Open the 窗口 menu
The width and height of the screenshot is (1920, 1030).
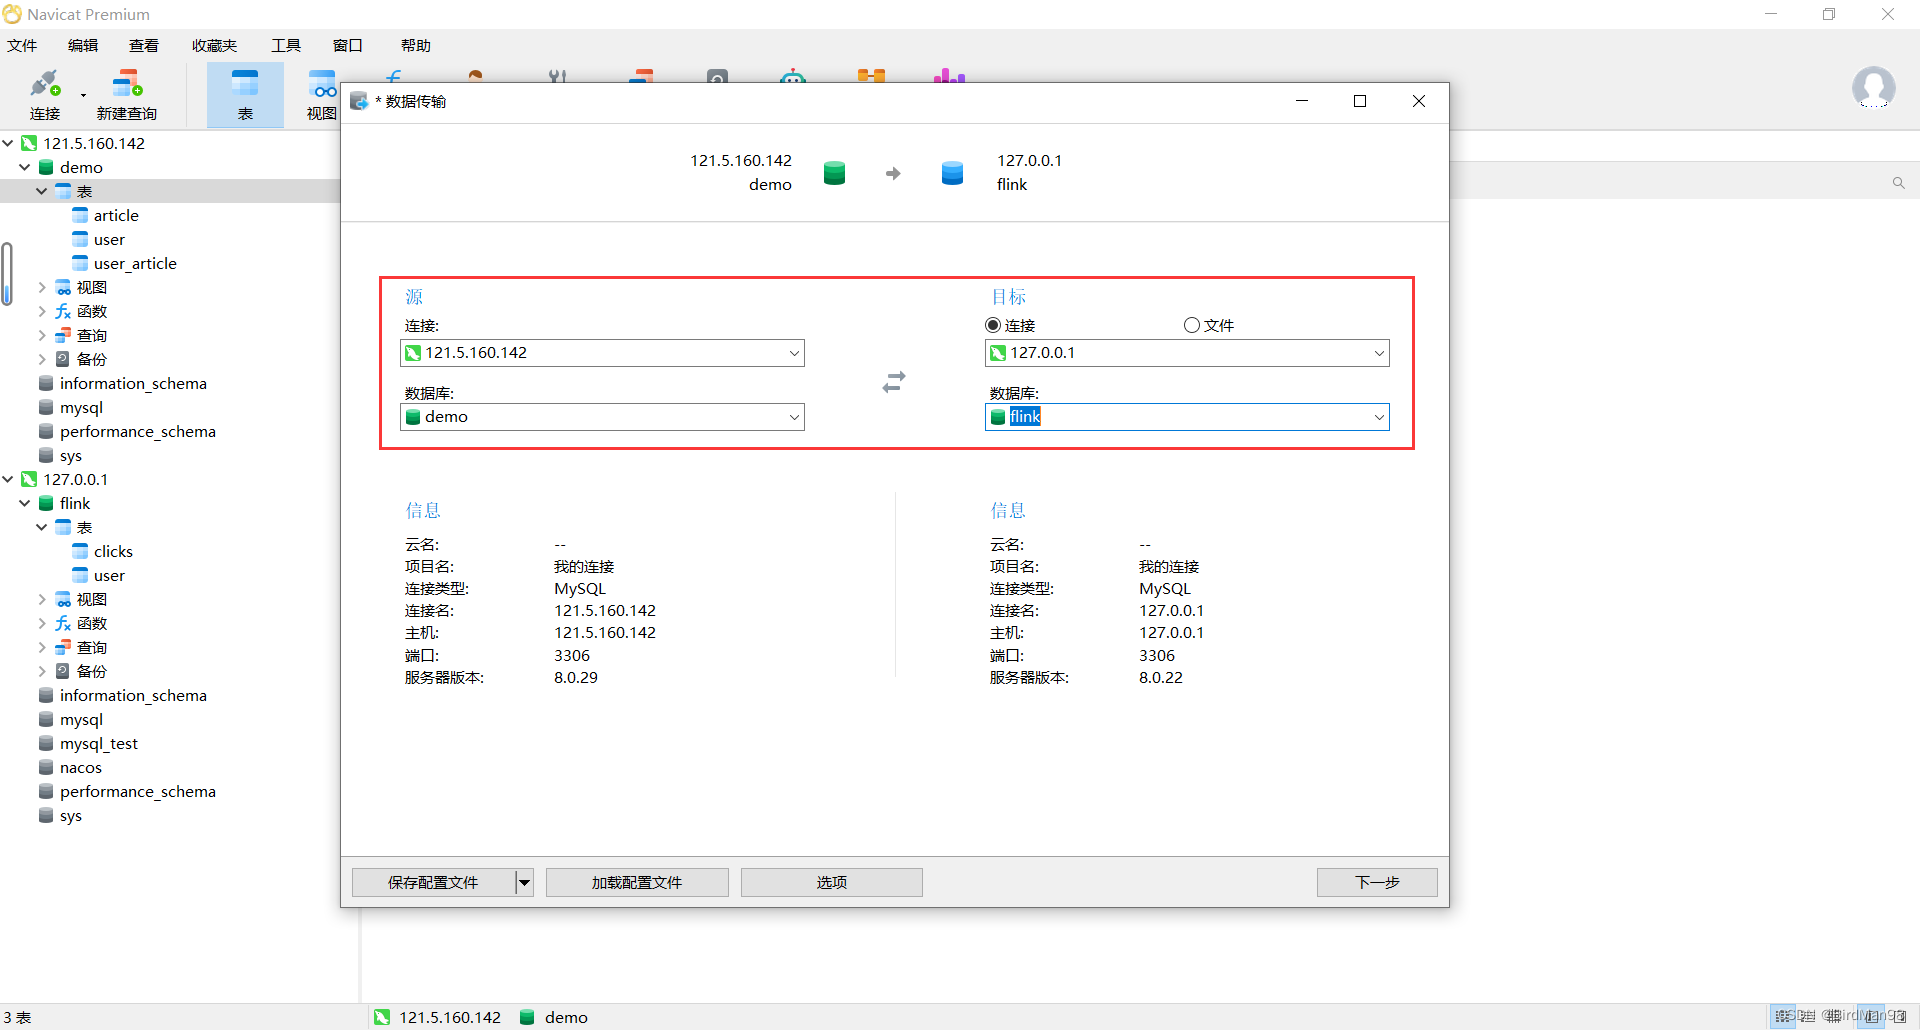point(348,45)
